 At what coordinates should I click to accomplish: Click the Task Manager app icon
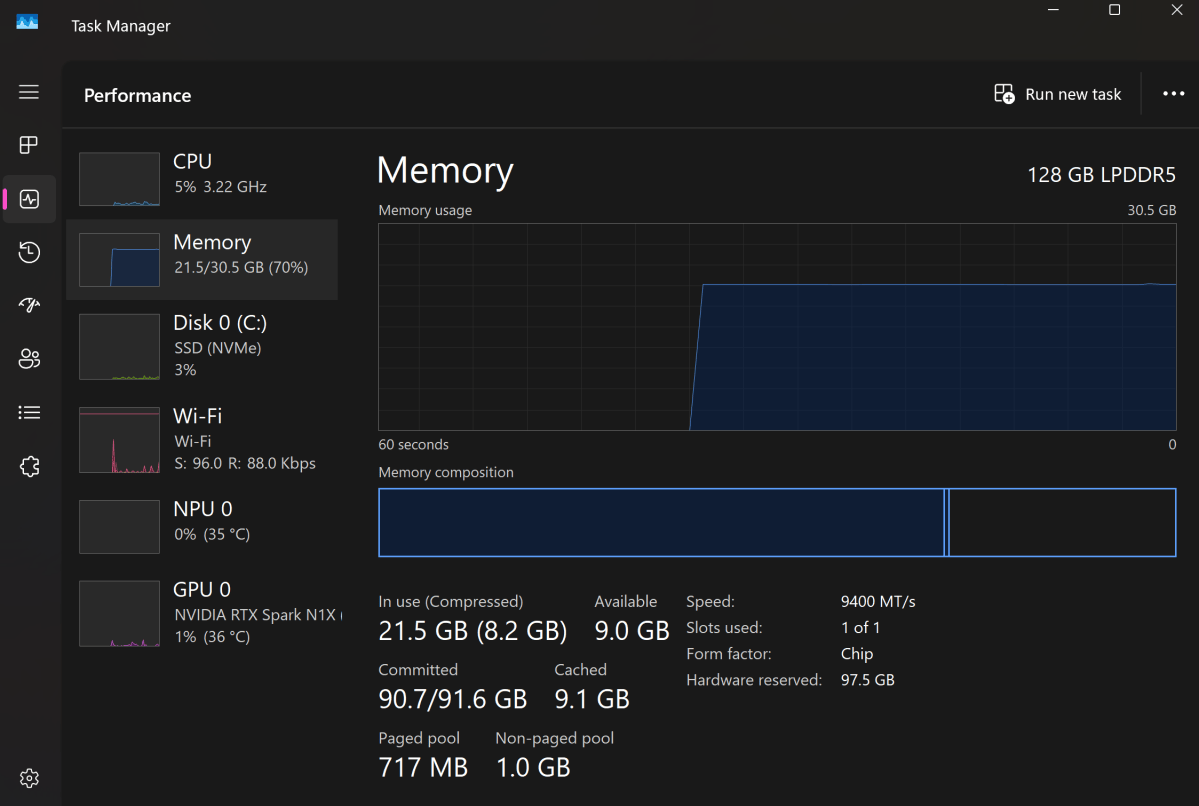(x=27, y=22)
